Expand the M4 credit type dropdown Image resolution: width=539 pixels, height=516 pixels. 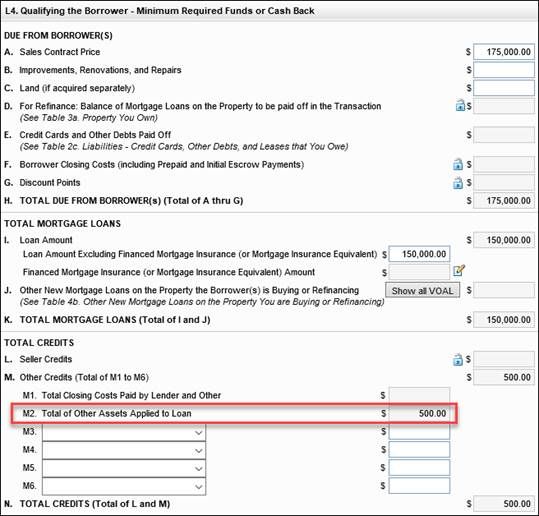124,450
